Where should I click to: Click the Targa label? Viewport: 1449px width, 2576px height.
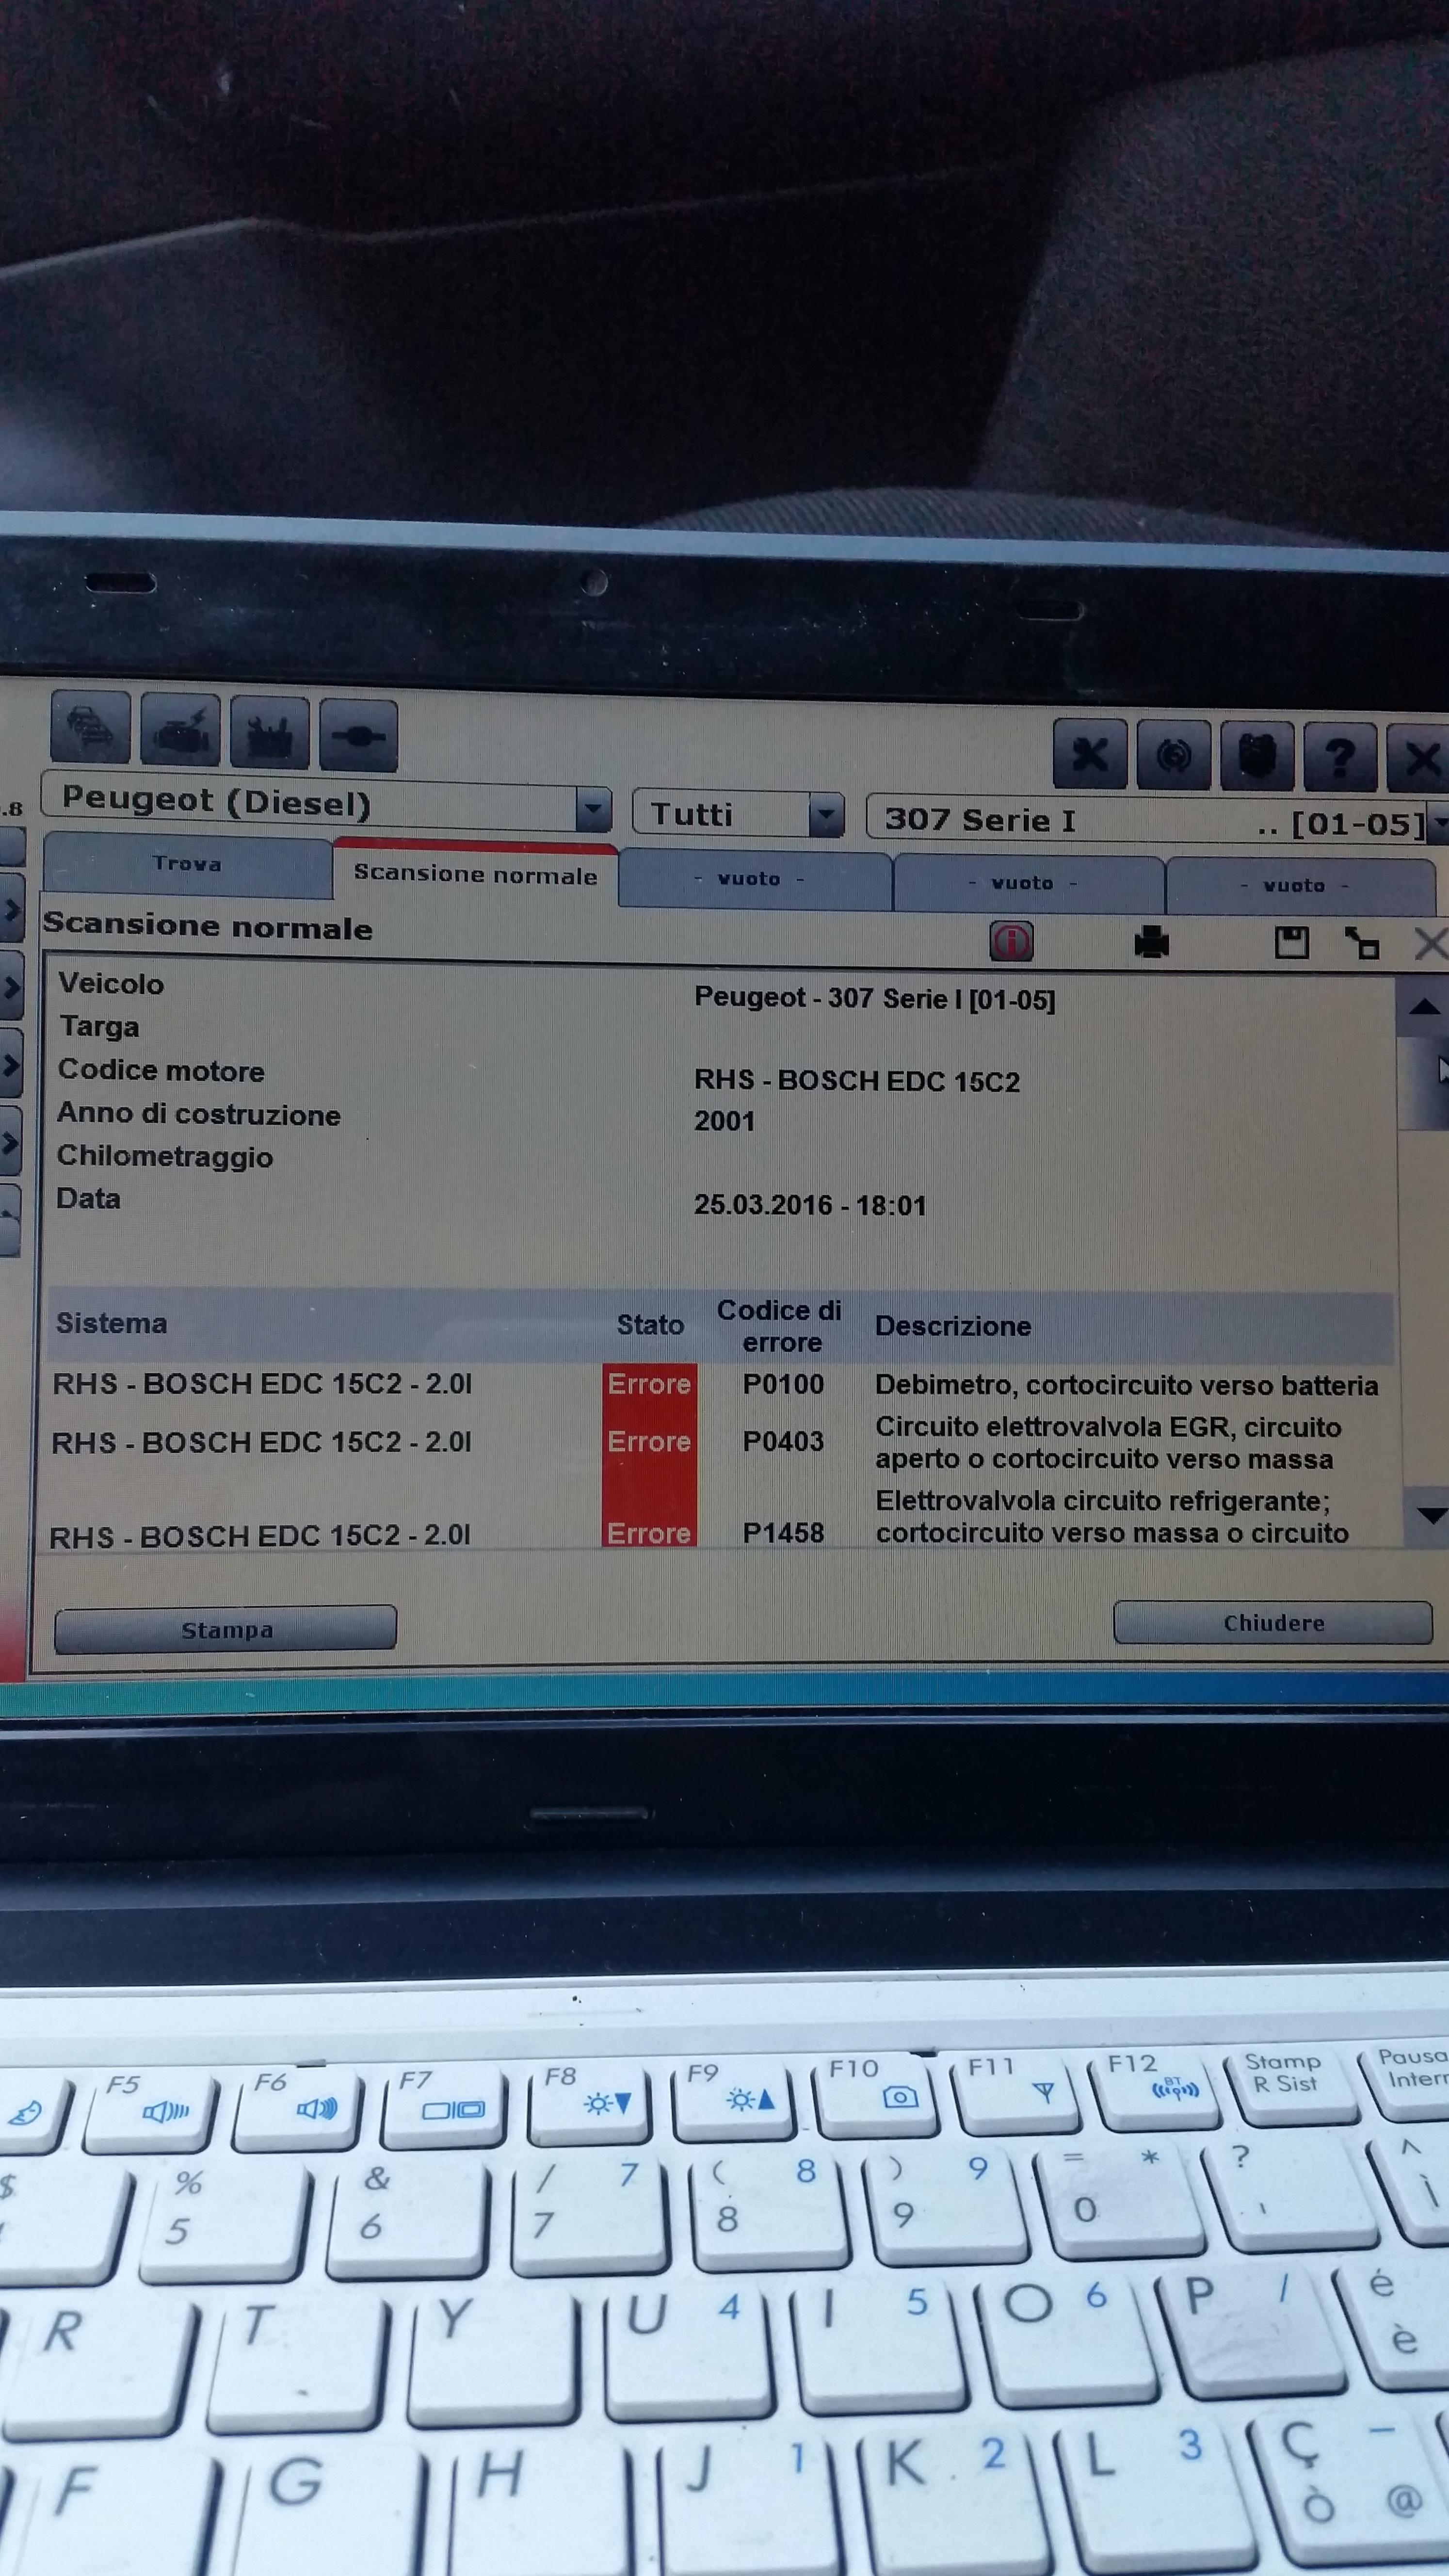(99, 1027)
